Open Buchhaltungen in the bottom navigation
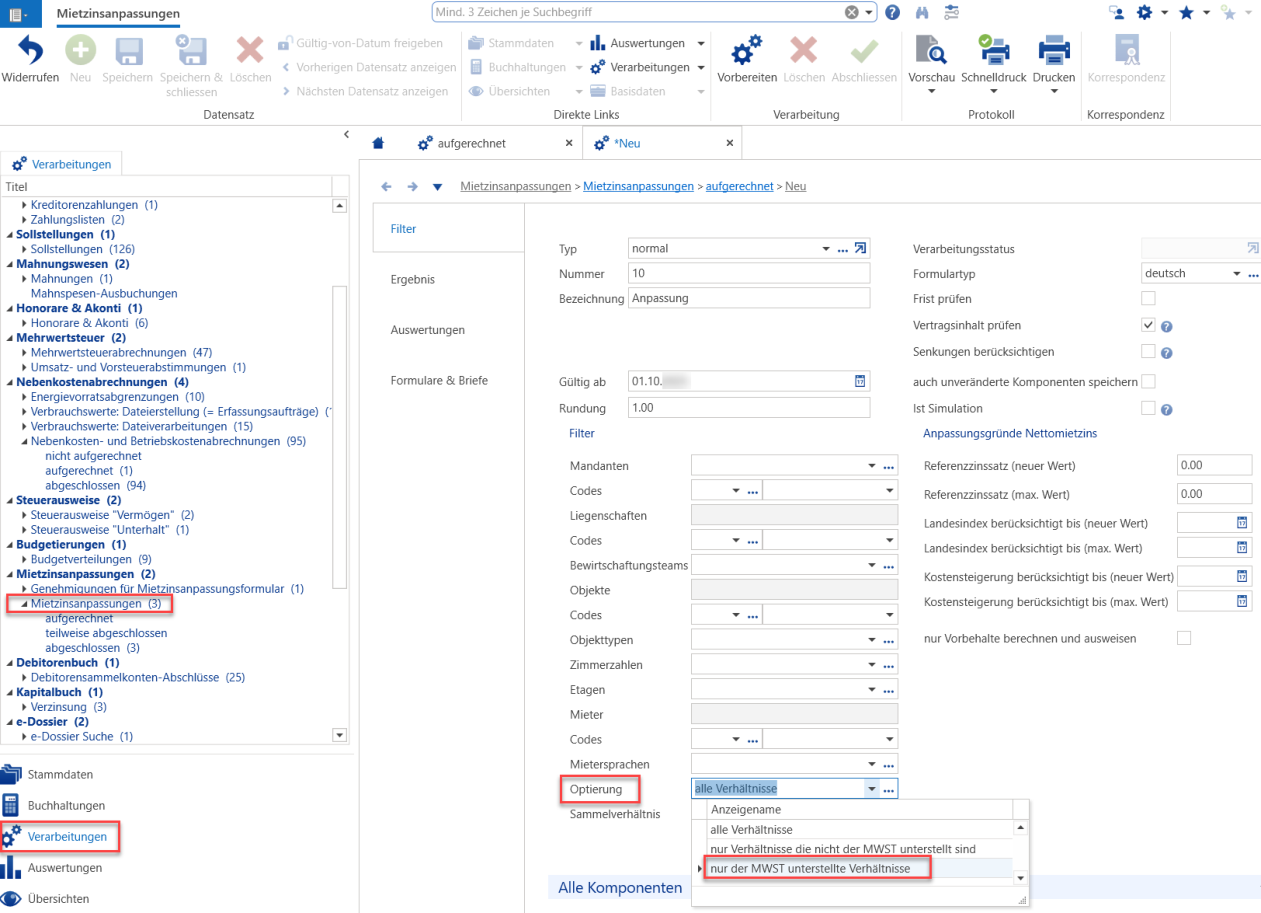Image resolution: width=1261 pixels, height=913 pixels. click(66, 805)
